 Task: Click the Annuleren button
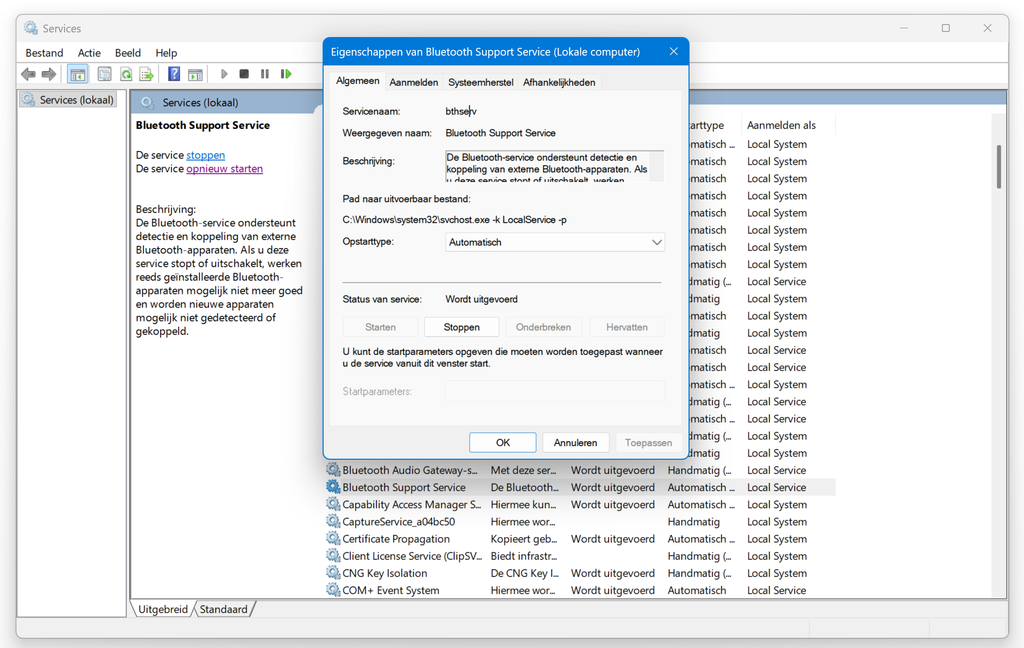coord(575,442)
